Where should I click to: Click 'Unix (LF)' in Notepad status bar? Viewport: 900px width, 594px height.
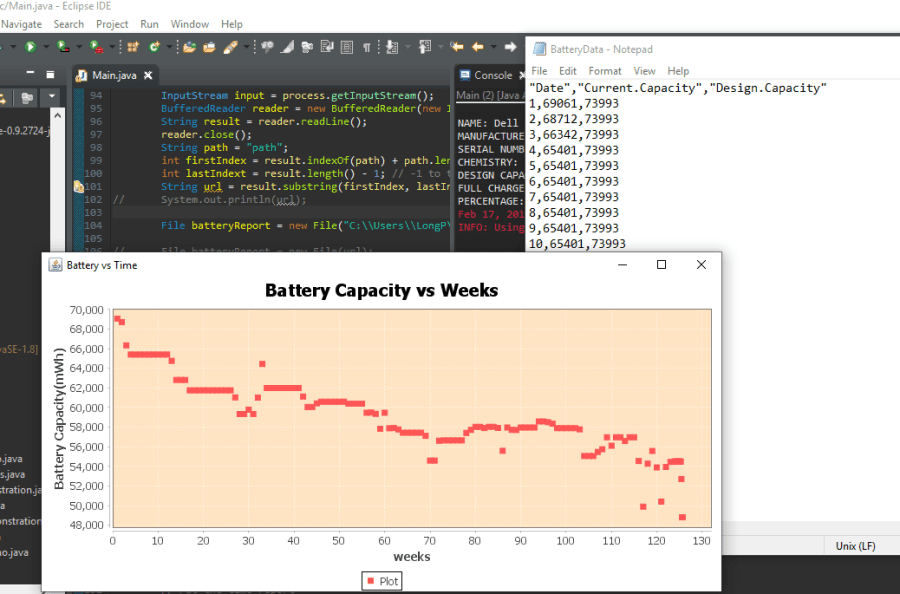[855, 546]
